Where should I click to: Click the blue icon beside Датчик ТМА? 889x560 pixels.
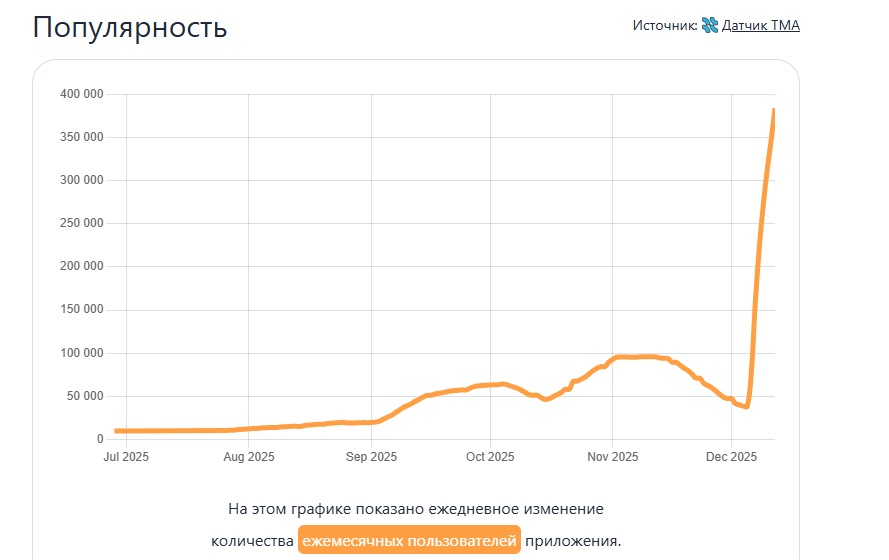click(x=710, y=25)
